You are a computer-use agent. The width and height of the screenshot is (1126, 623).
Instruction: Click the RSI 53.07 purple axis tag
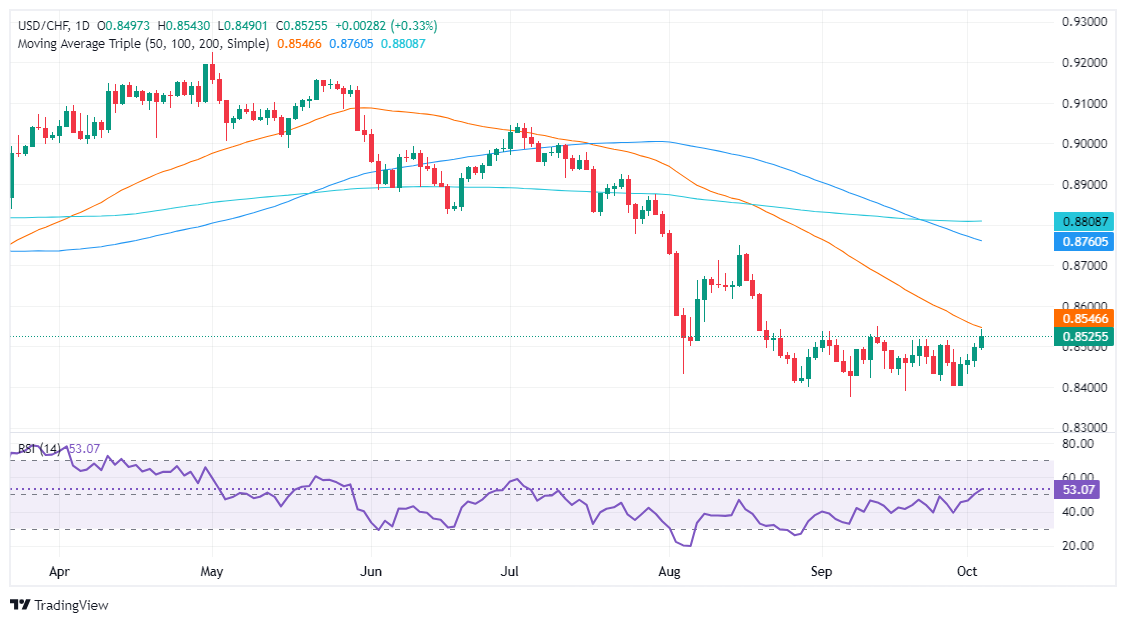tap(1077, 490)
